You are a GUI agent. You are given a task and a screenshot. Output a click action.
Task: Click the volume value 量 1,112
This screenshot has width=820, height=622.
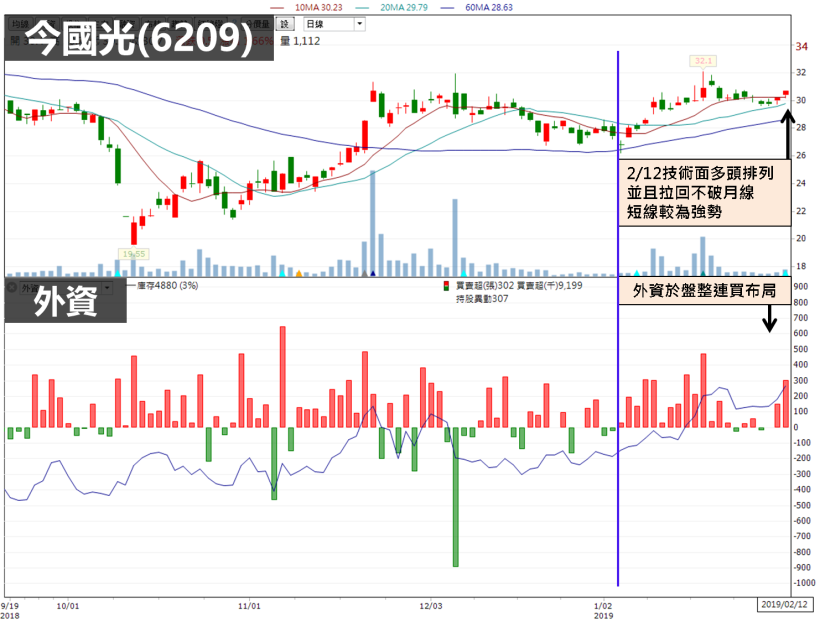click(300, 41)
